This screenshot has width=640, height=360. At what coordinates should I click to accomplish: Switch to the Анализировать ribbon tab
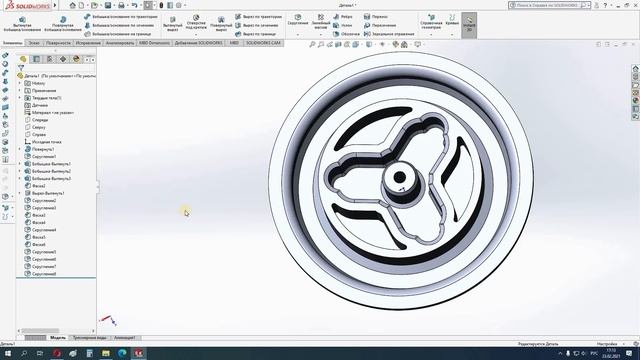click(x=120, y=43)
